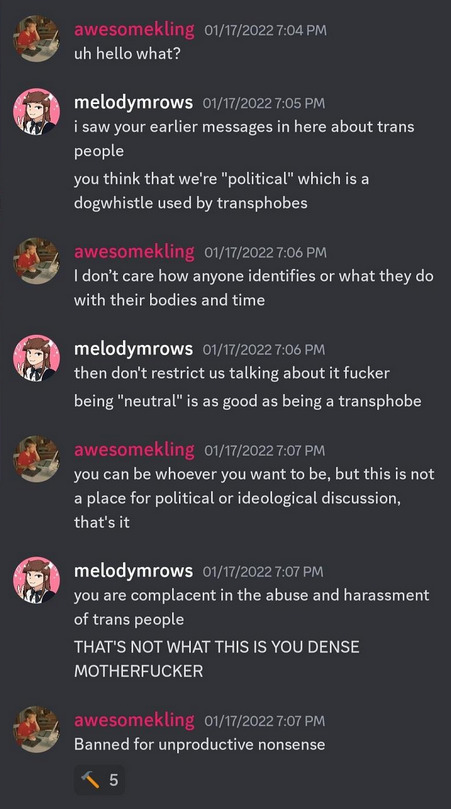The width and height of the screenshot is (451, 809).
Task: Click awesomekling's avatar beside the 'Banned' message
Action: 36,730
